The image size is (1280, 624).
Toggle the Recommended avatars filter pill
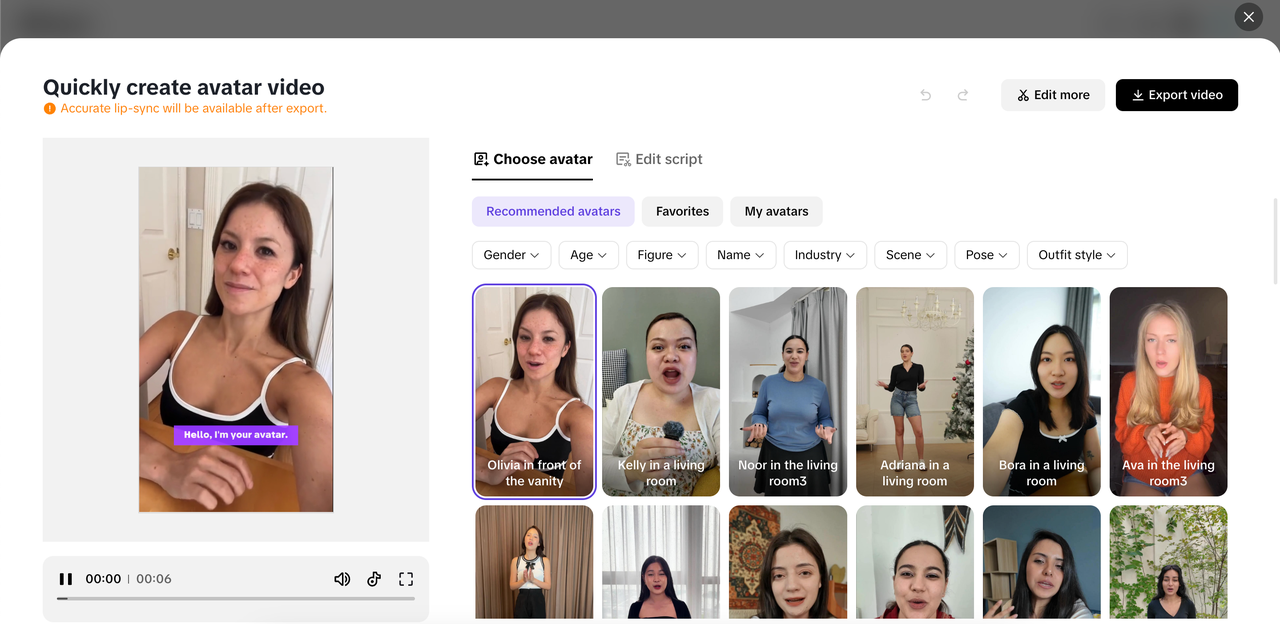[553, 211]
